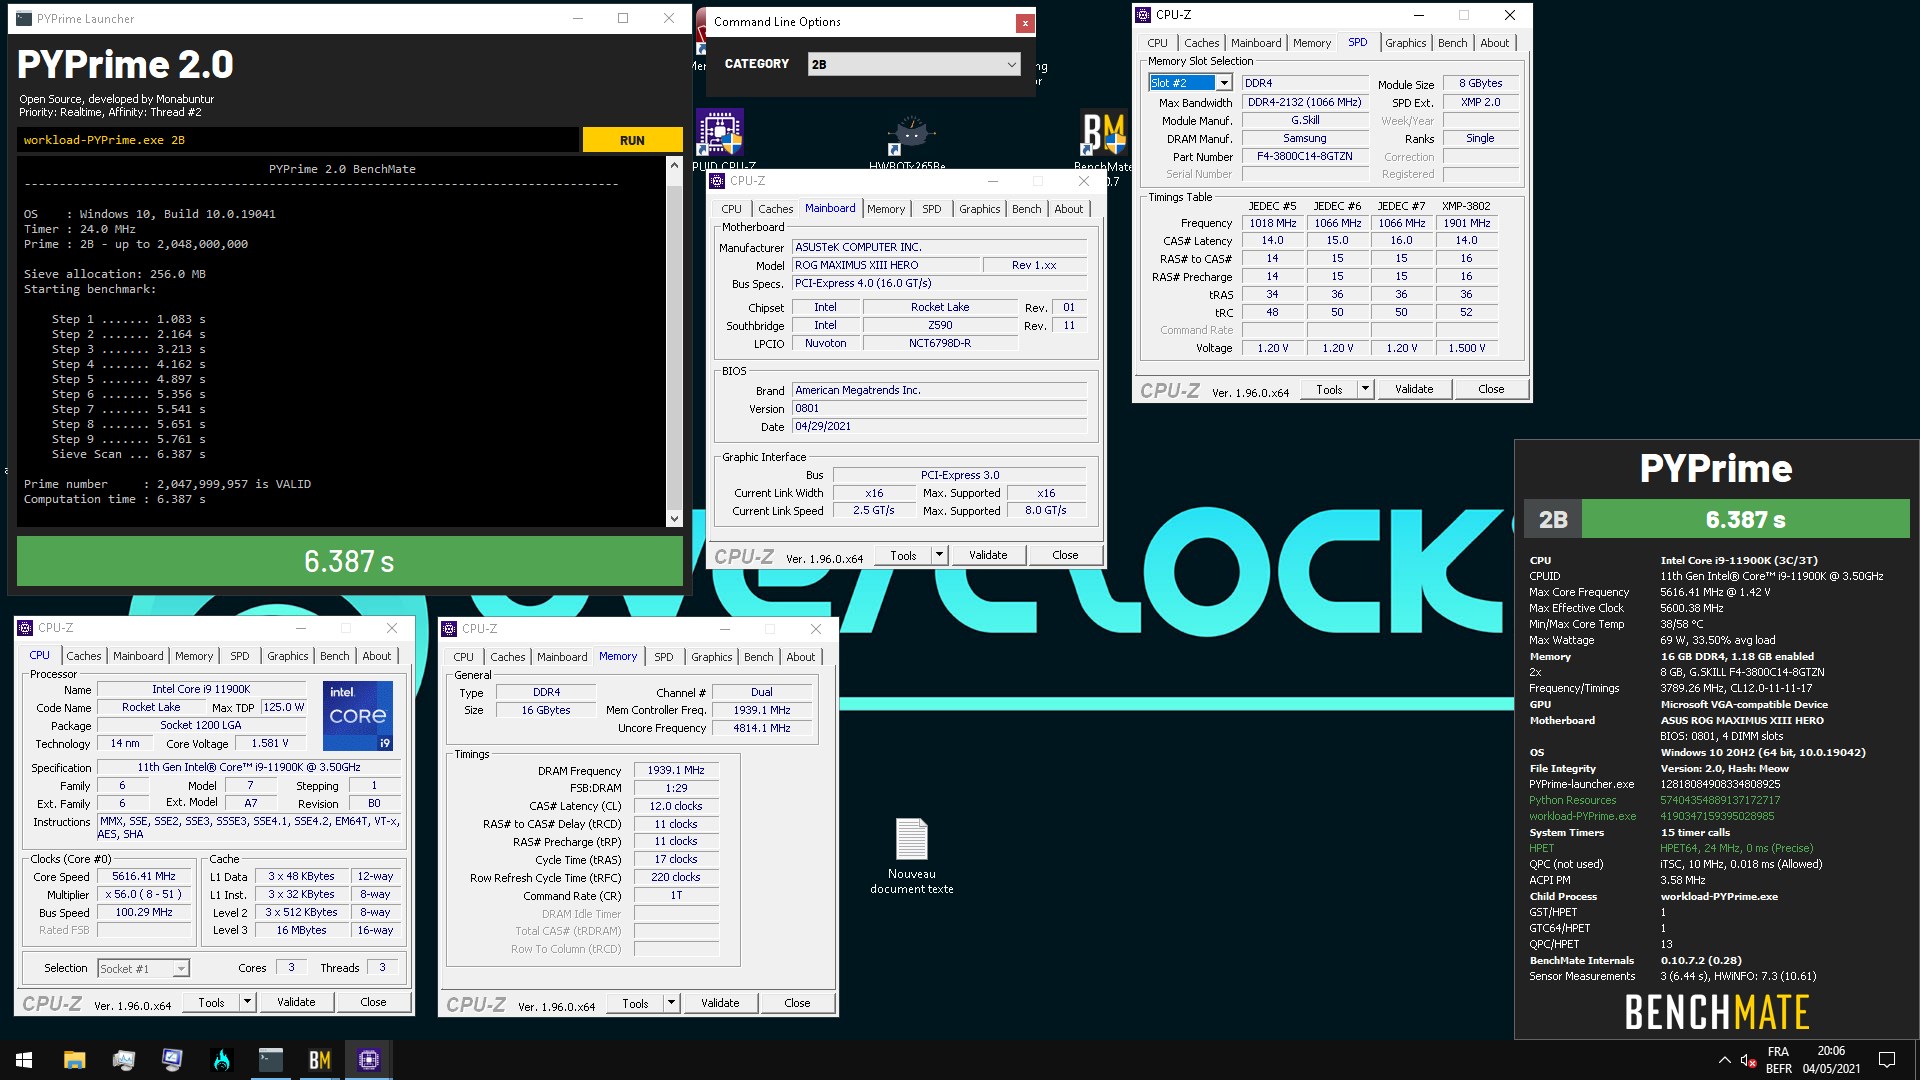The image size is (1920, 1080).
Task: Click the Module Size 8 GBytes field
Action: [x=1479, y=83]
